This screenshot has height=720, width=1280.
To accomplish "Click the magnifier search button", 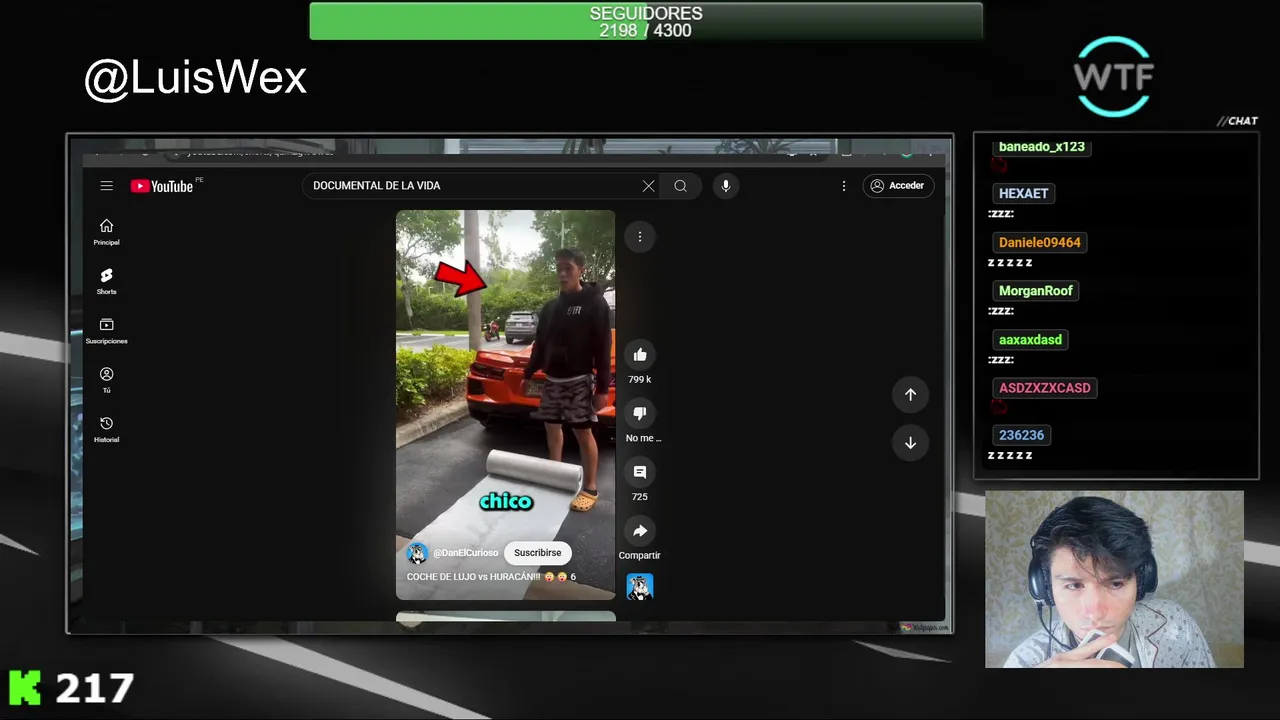I will click(680, 185).
